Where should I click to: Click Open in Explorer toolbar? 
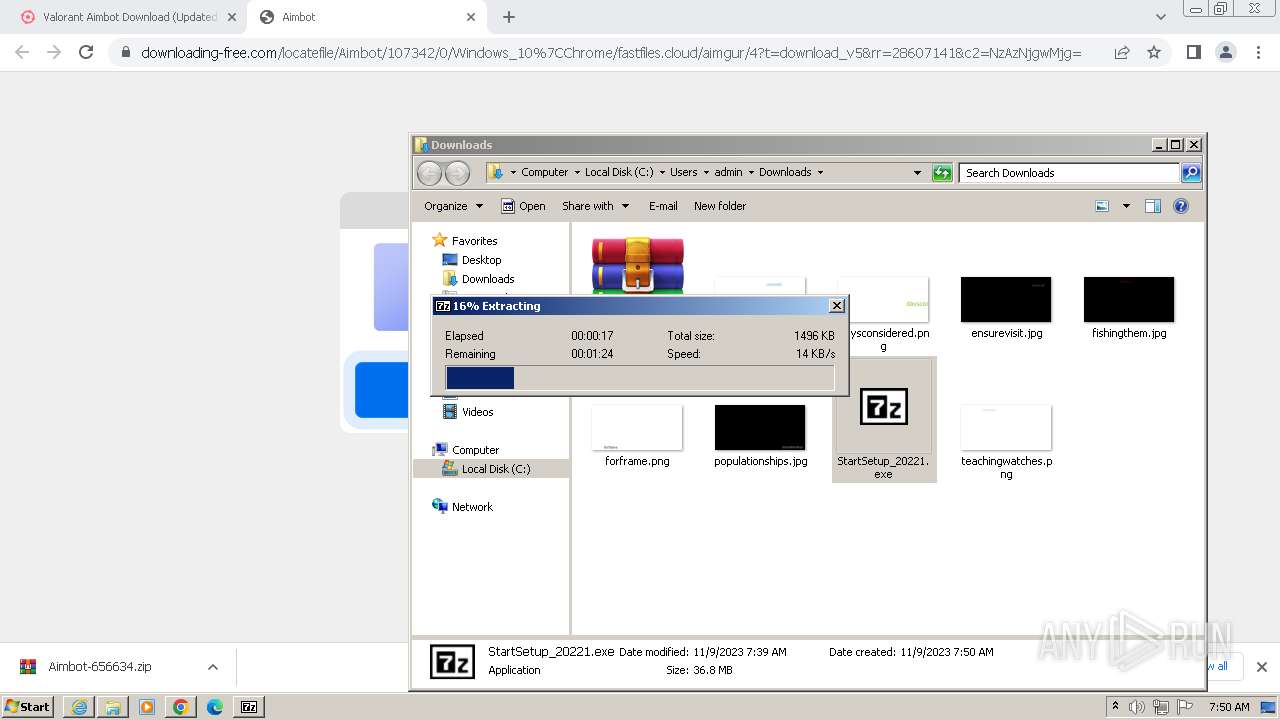(x=523, y=206)
